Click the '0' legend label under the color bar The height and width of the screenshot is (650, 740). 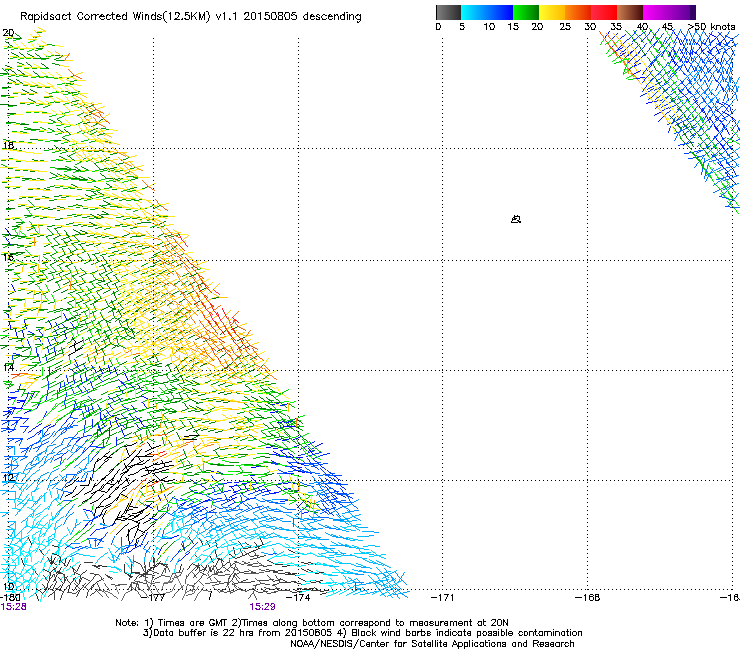coord(438,27)
